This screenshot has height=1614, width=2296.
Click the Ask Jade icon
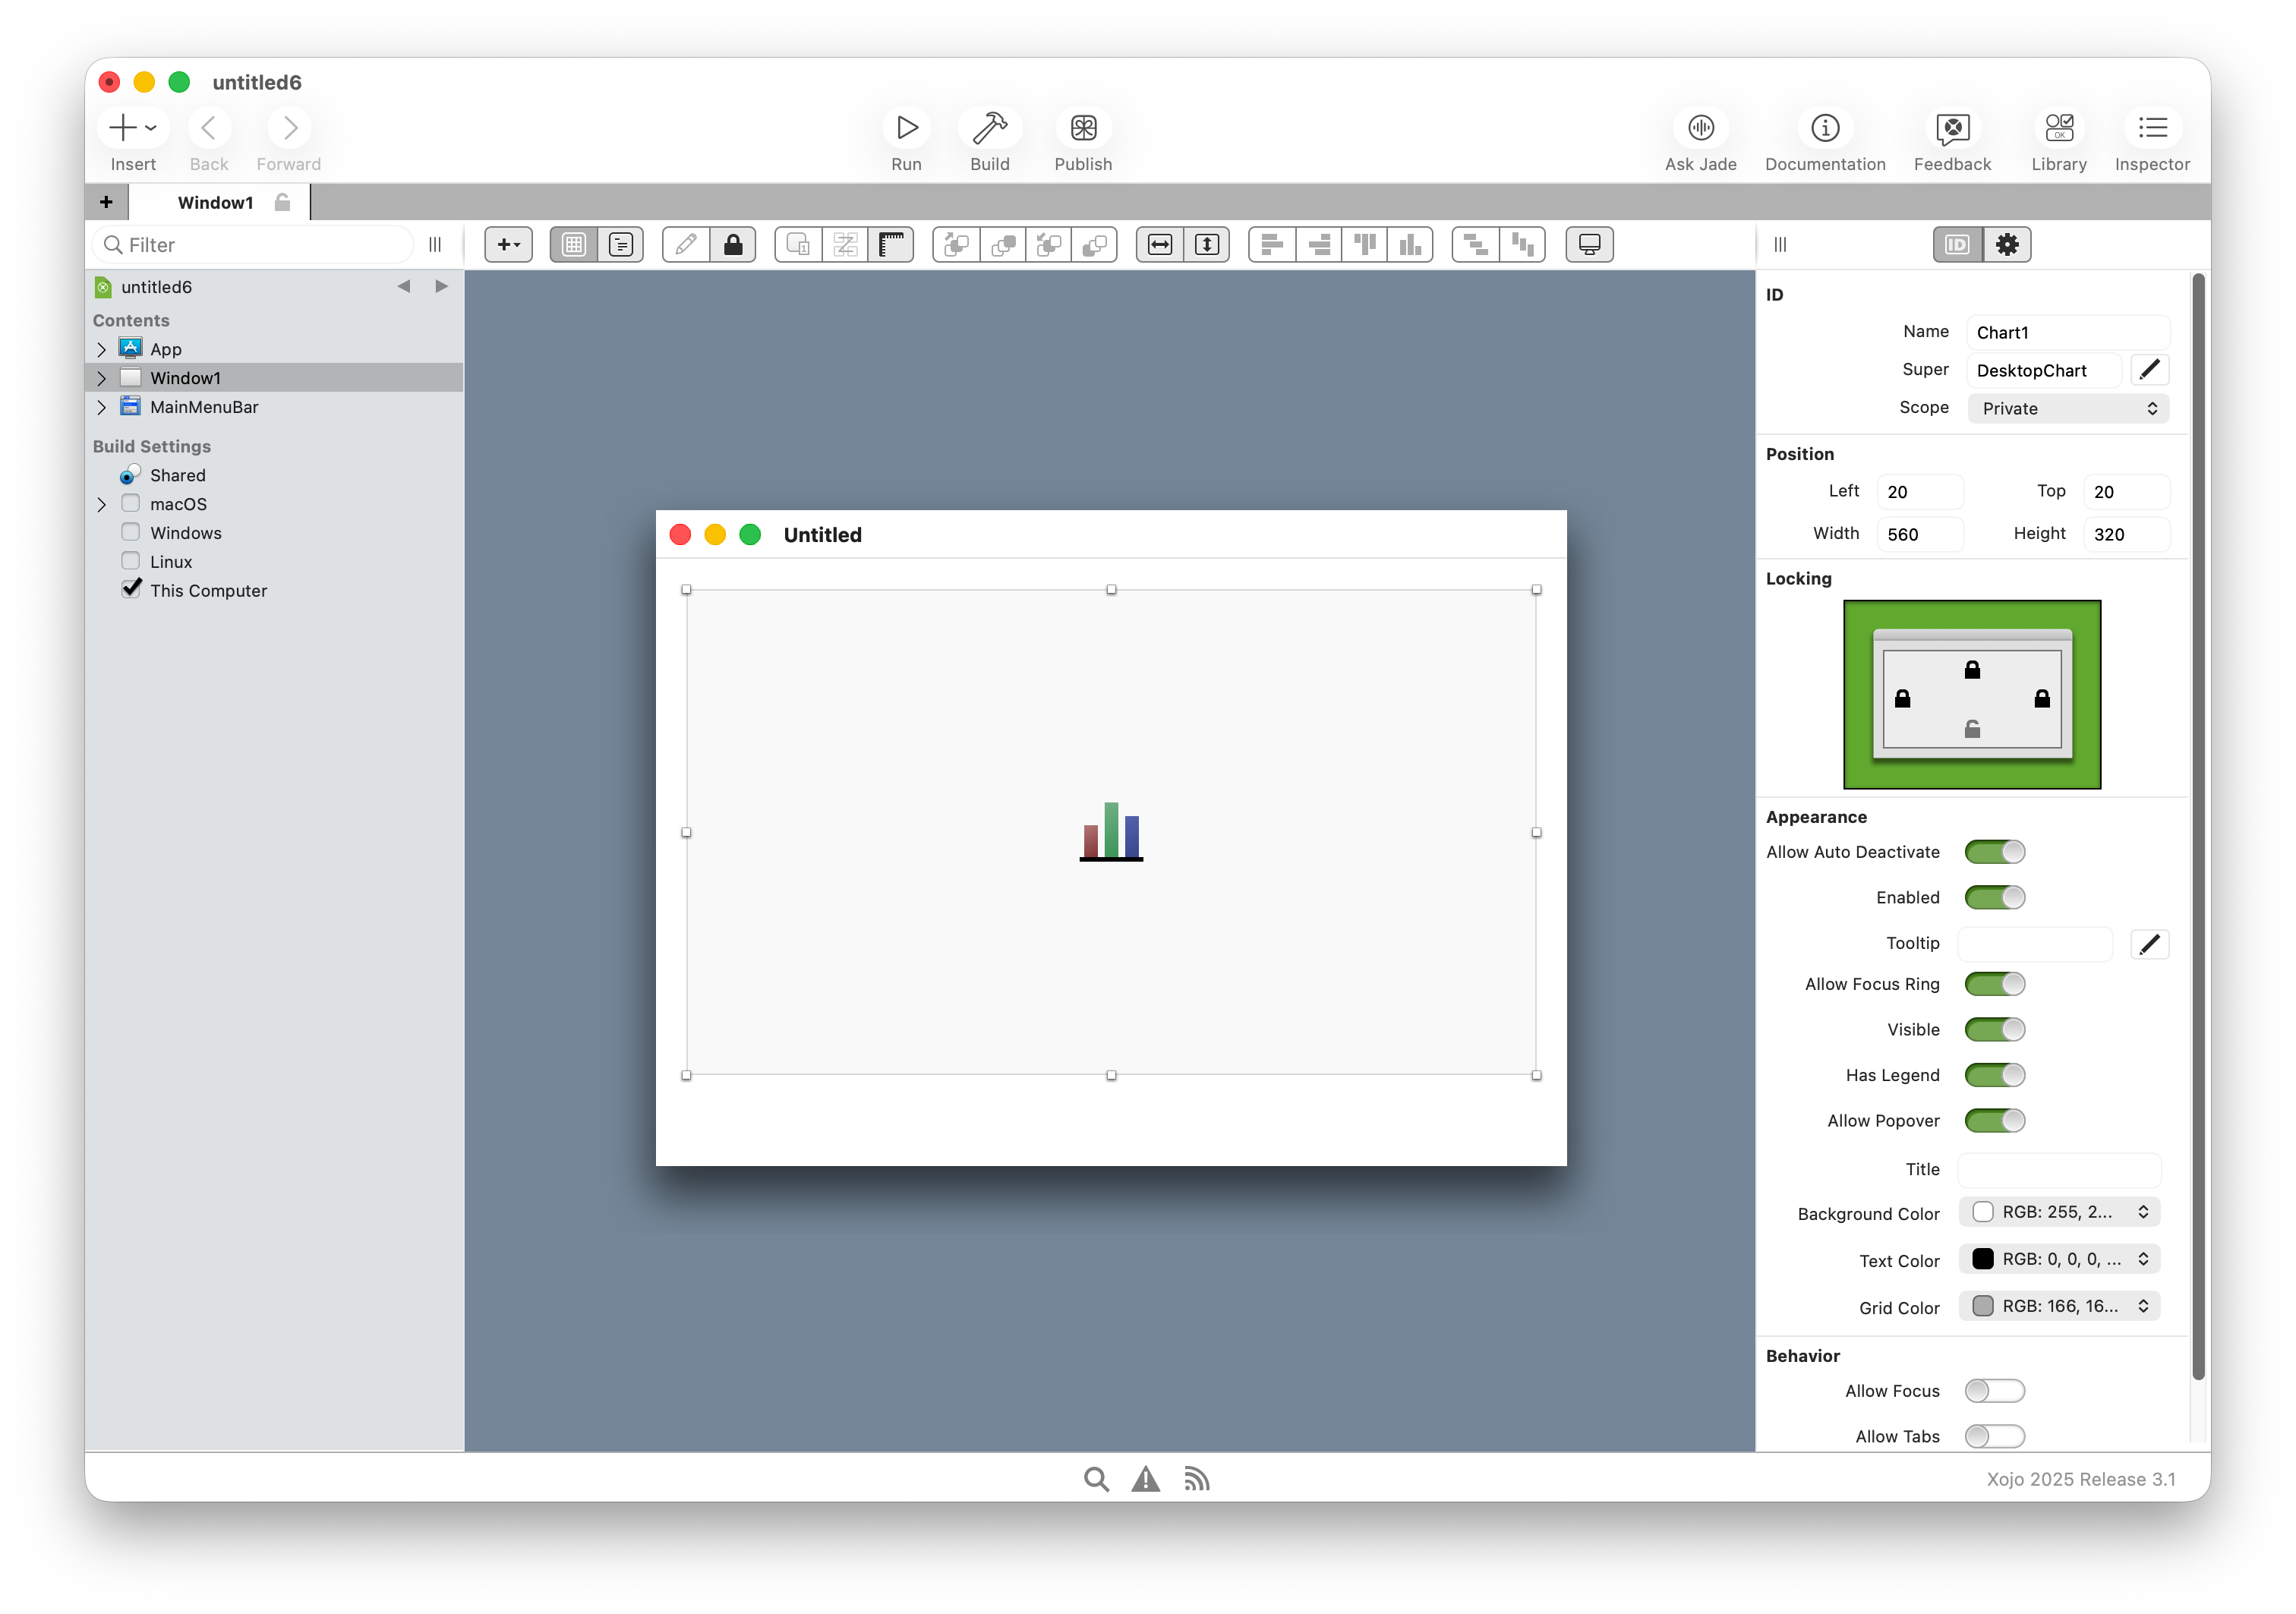1700,128
